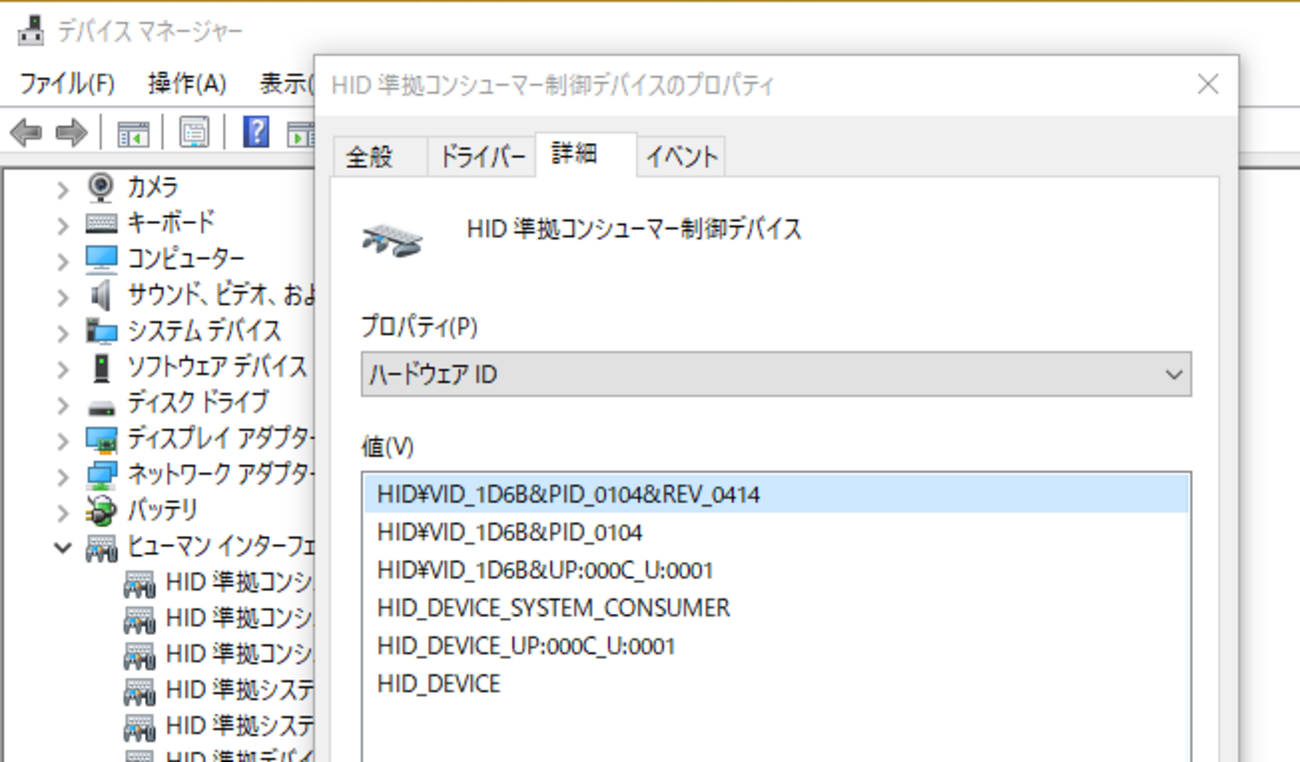Expand the システム デバイス tree node
This screenshot has height=762, width=1300.
pos(63,332)
